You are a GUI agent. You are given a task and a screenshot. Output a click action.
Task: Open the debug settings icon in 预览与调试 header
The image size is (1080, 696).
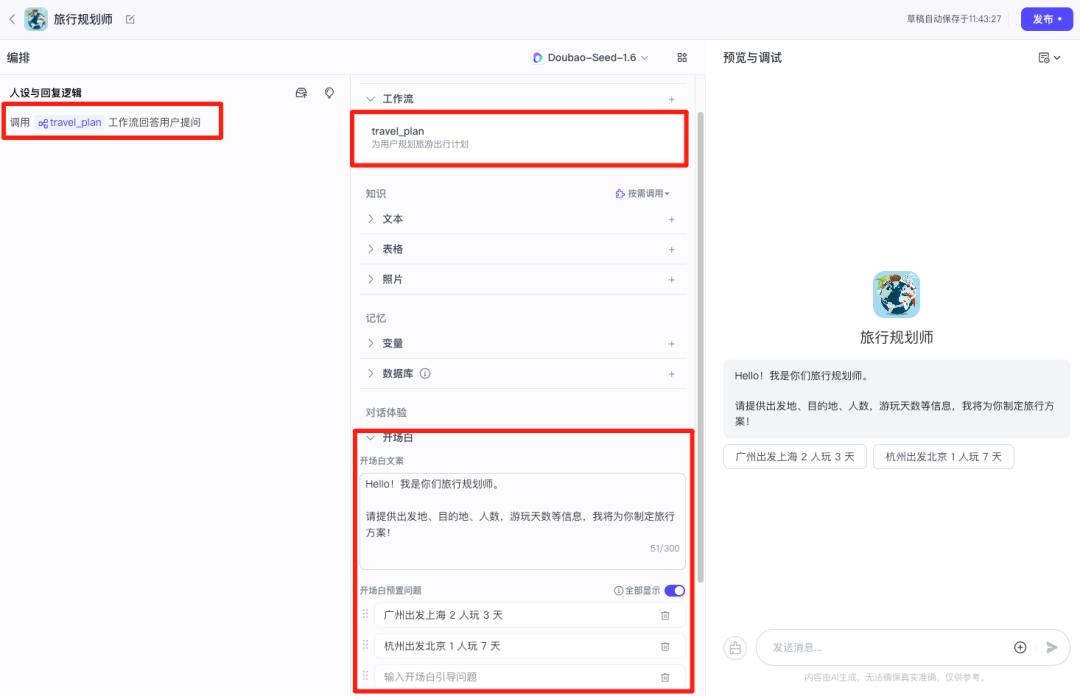click(x=1043, y=57)
